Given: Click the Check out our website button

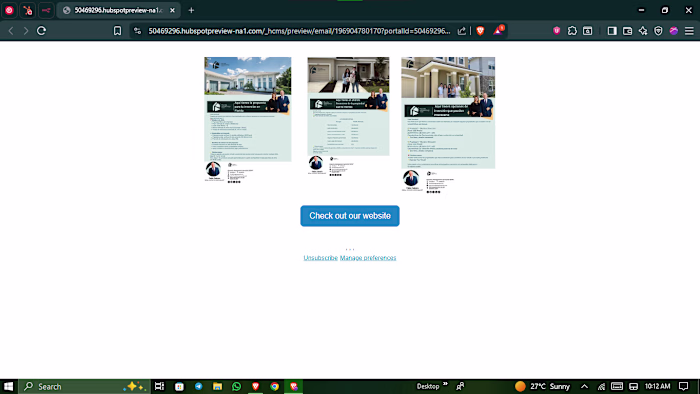Looking at the screenshot, I should (350, 216).
